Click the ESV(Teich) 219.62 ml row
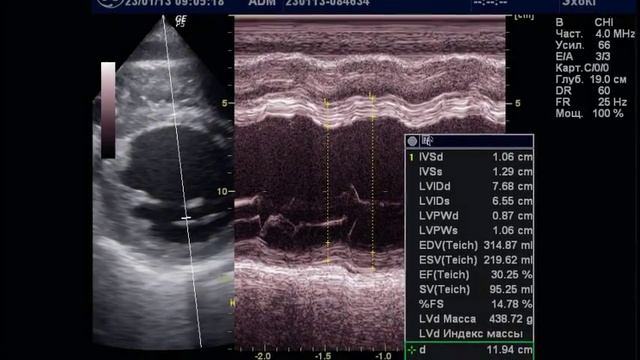The image size is (640, 360). (469, 260)
